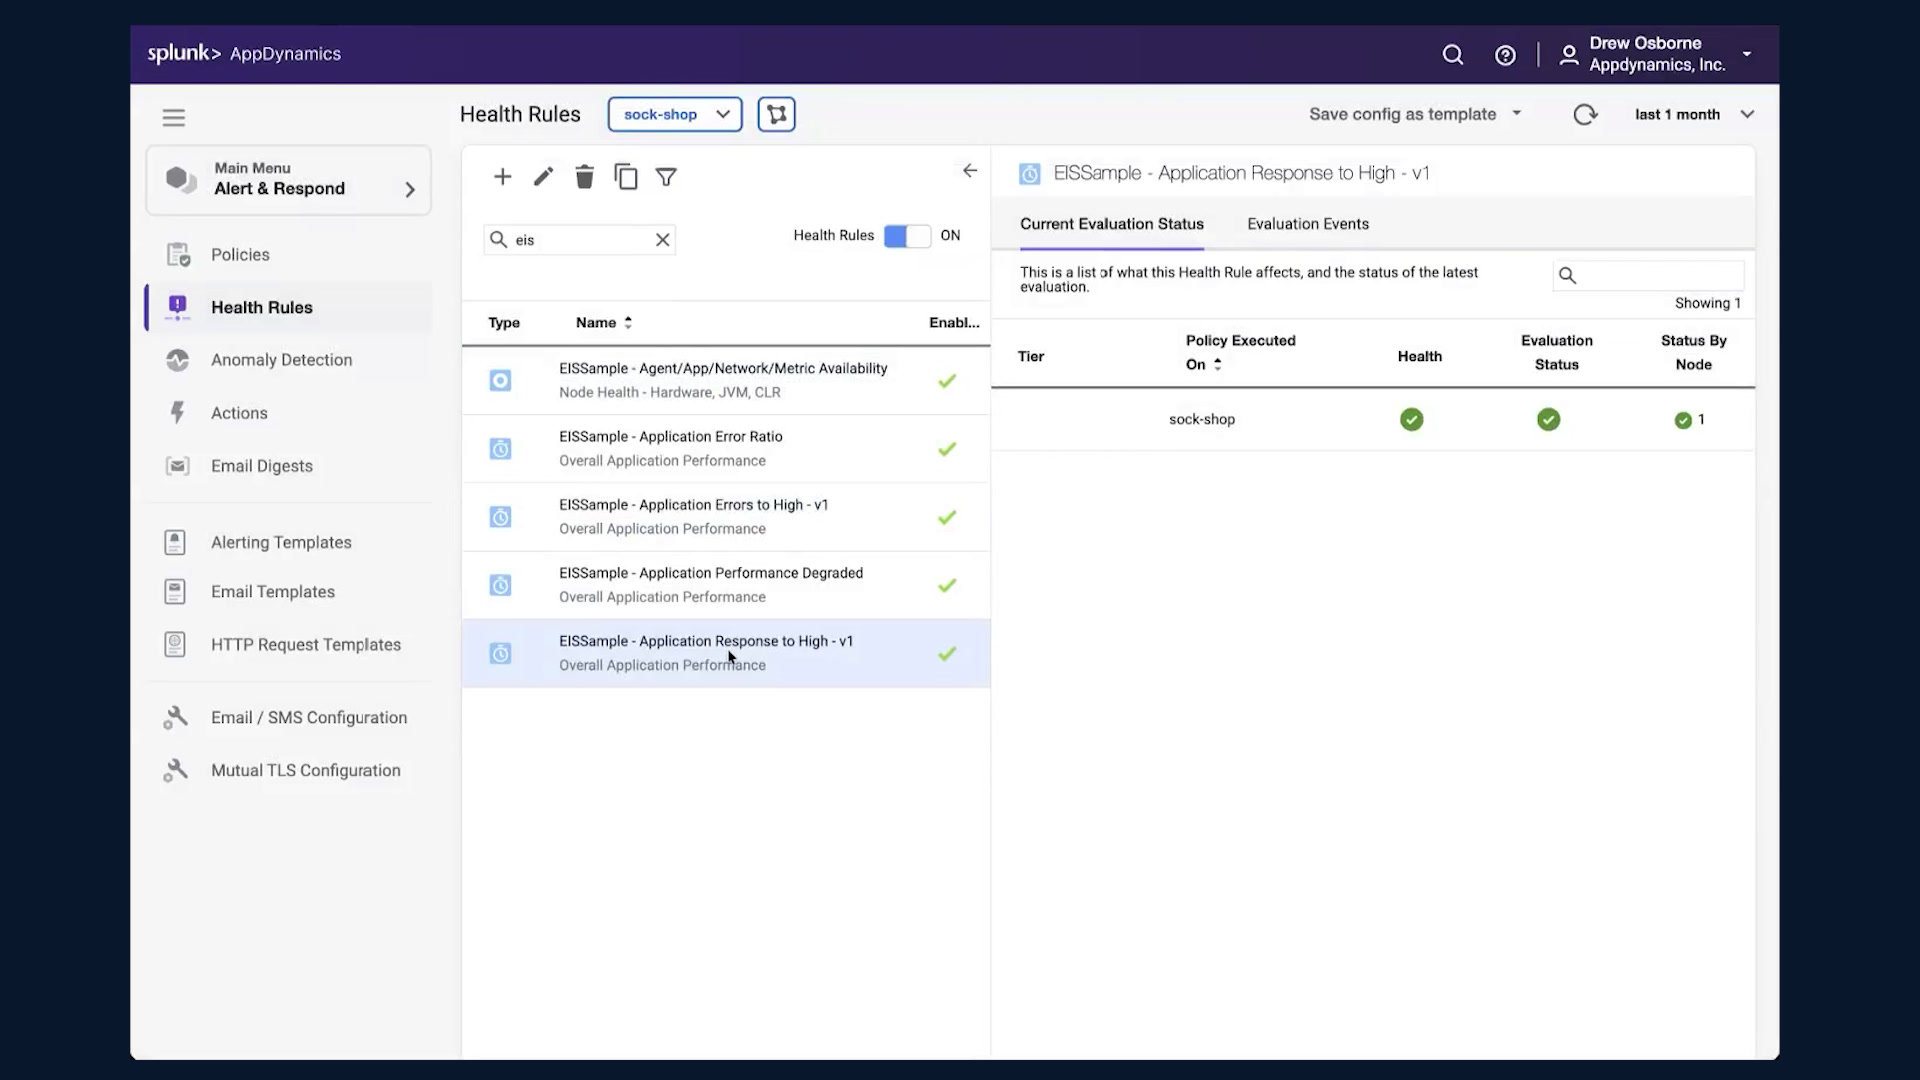This screenshot has height=1080, width=1920.
Task: Open Mutual TLS Configuration
Action: coord(305,771)
